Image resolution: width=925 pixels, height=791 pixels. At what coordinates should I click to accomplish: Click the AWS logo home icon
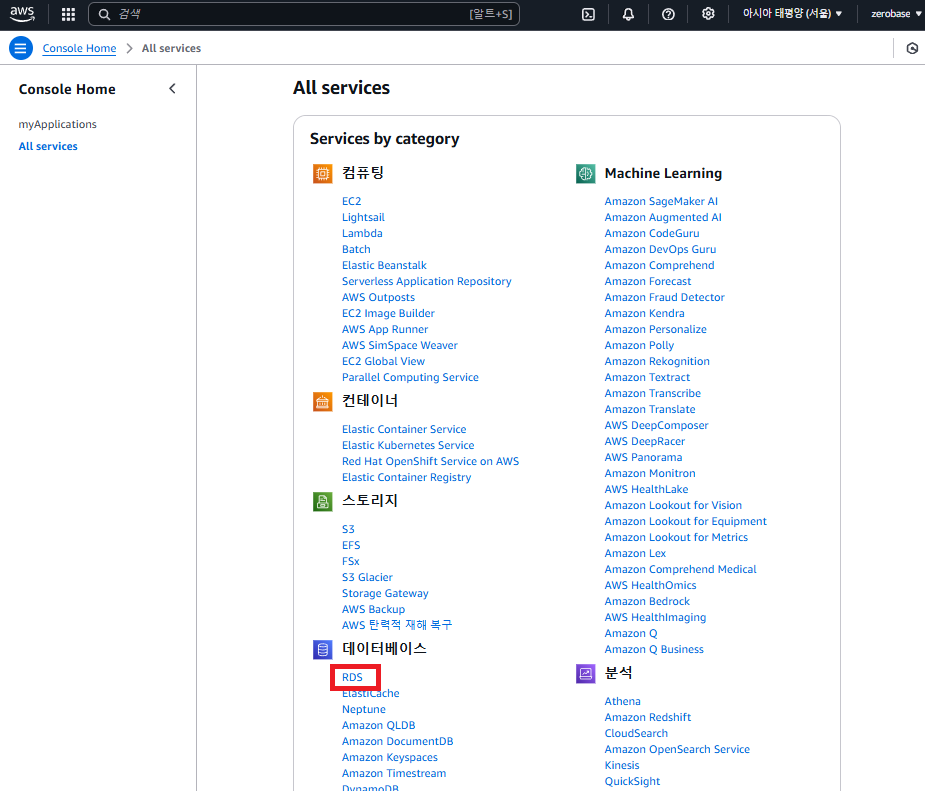click(x=22, y=14)
